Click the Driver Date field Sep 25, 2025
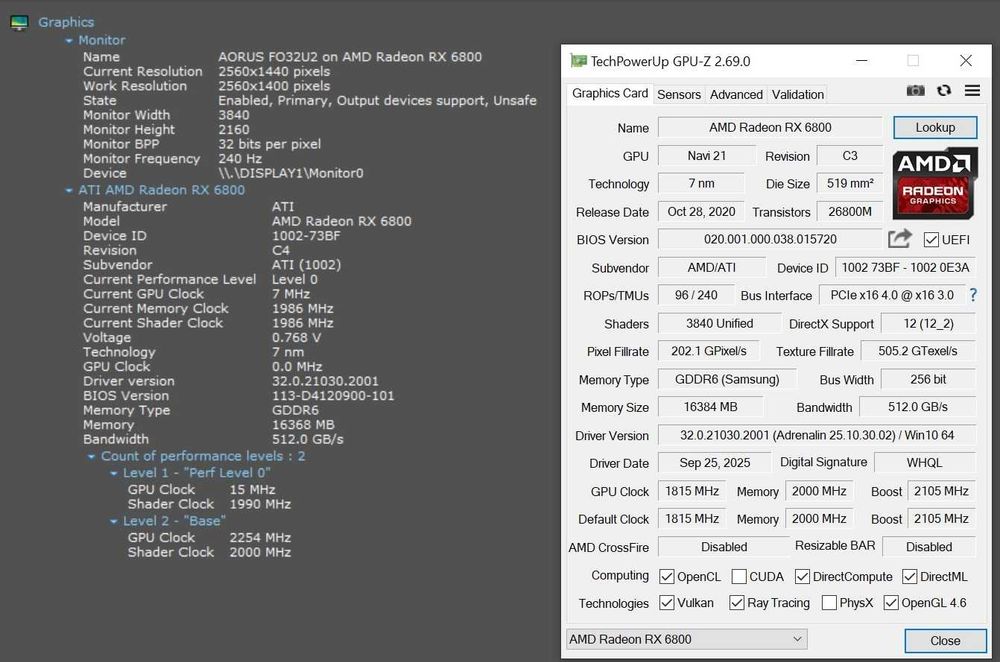Viewport: 1000px width, 662px height. point(714,463)
